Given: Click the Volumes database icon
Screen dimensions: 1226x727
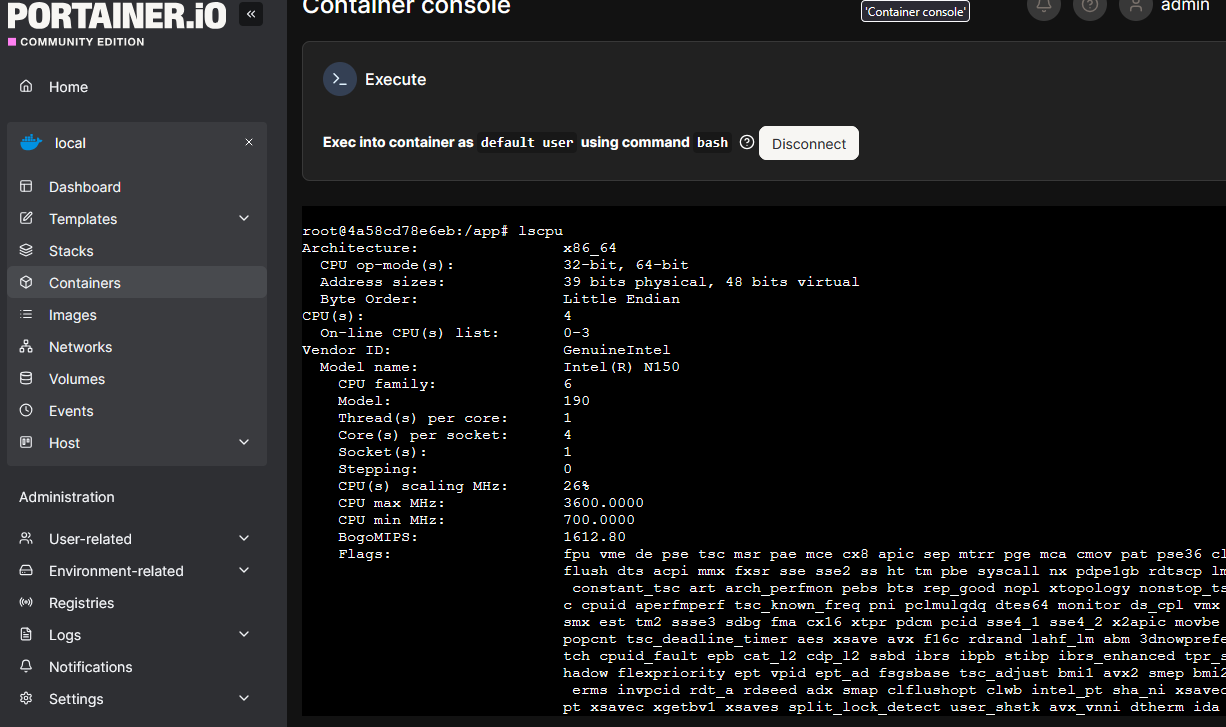Looking at the screenshot, I should (27, 379).
